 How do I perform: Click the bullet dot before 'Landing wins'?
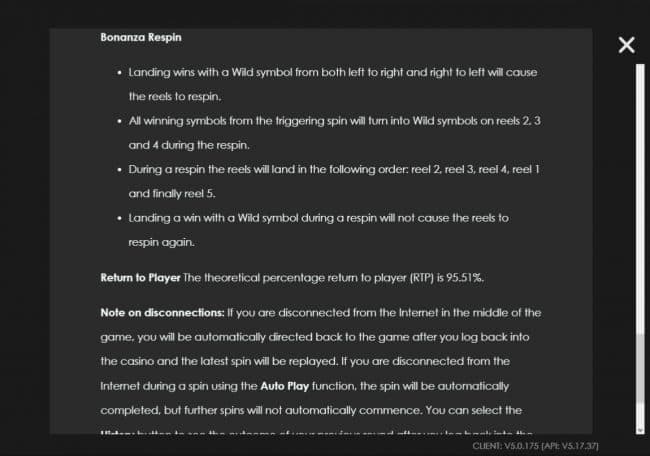tap(119, 73)
